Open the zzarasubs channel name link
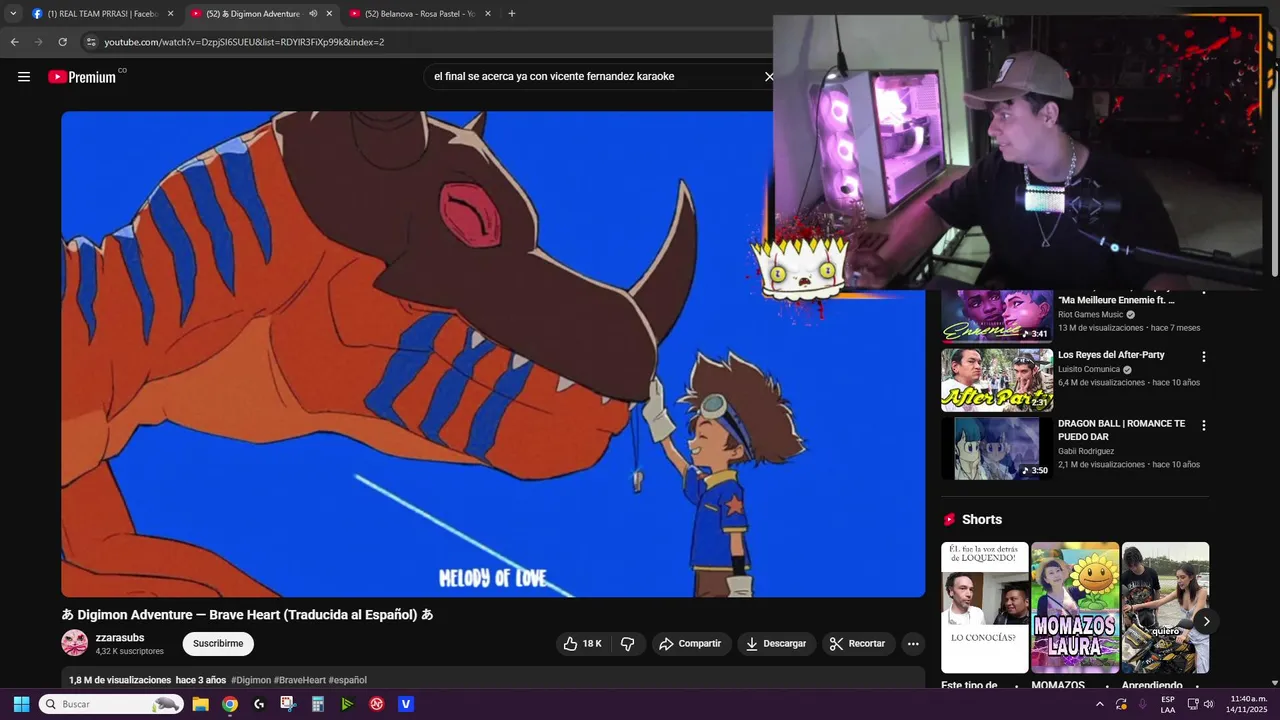This screenshot has height=720, width=1280. pos(120,637)
